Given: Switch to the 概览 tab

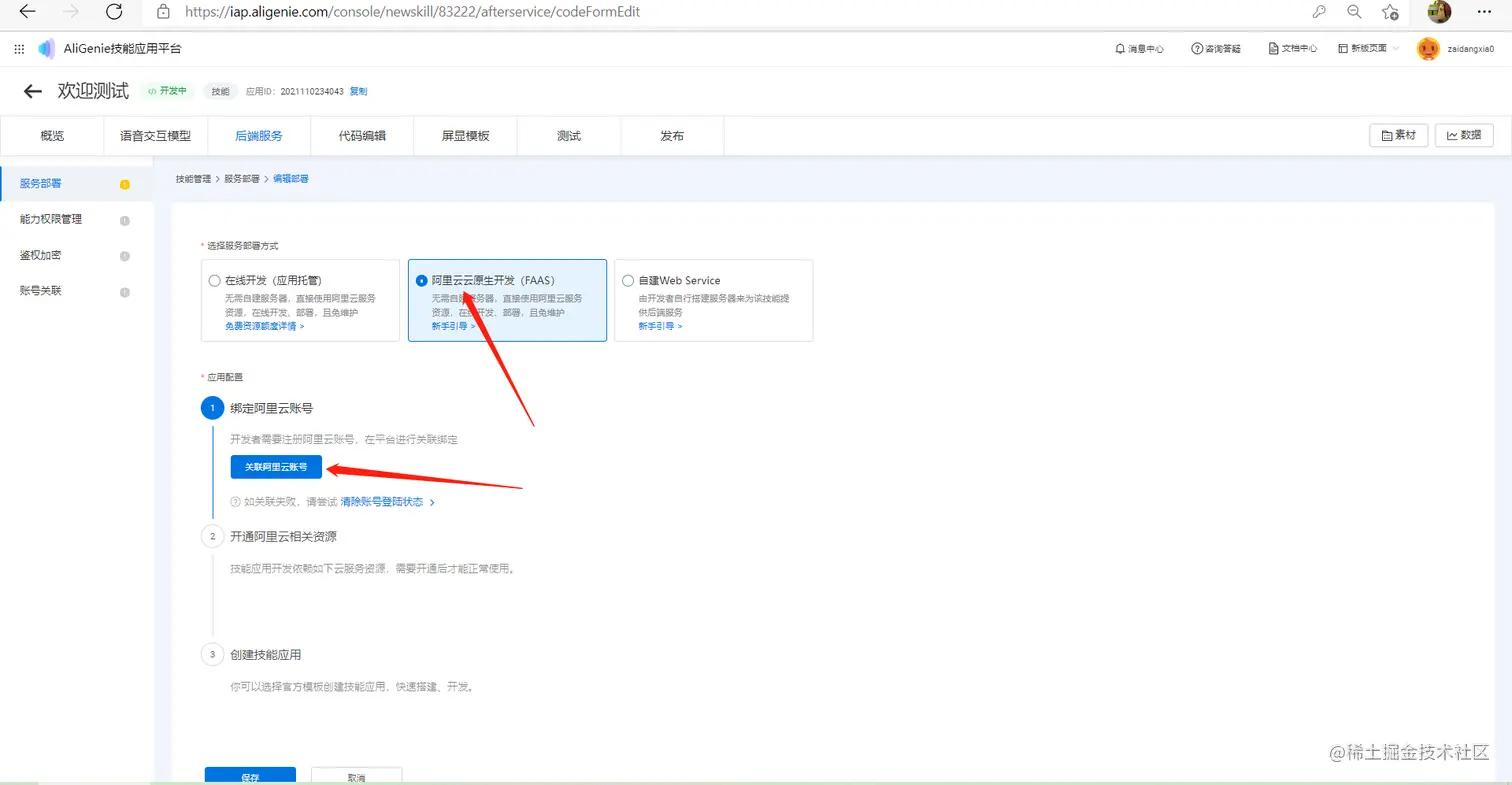Looking at the screenshot, I should point(52,136).
